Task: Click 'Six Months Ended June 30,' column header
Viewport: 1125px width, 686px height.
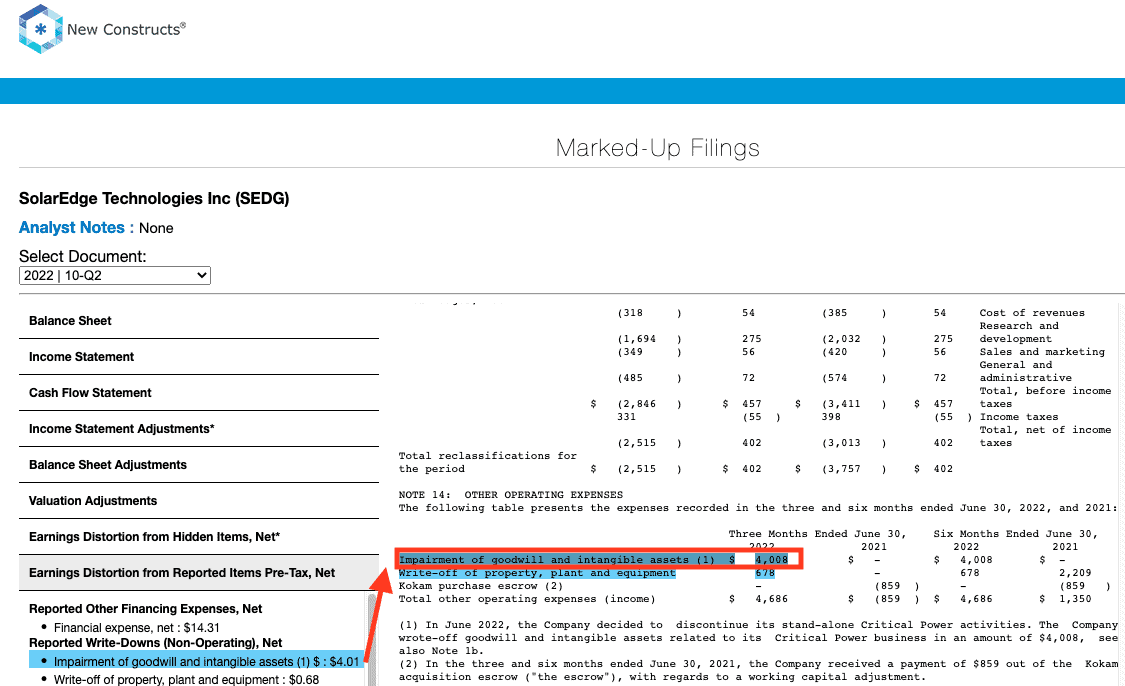Action: pos(1015,534)
